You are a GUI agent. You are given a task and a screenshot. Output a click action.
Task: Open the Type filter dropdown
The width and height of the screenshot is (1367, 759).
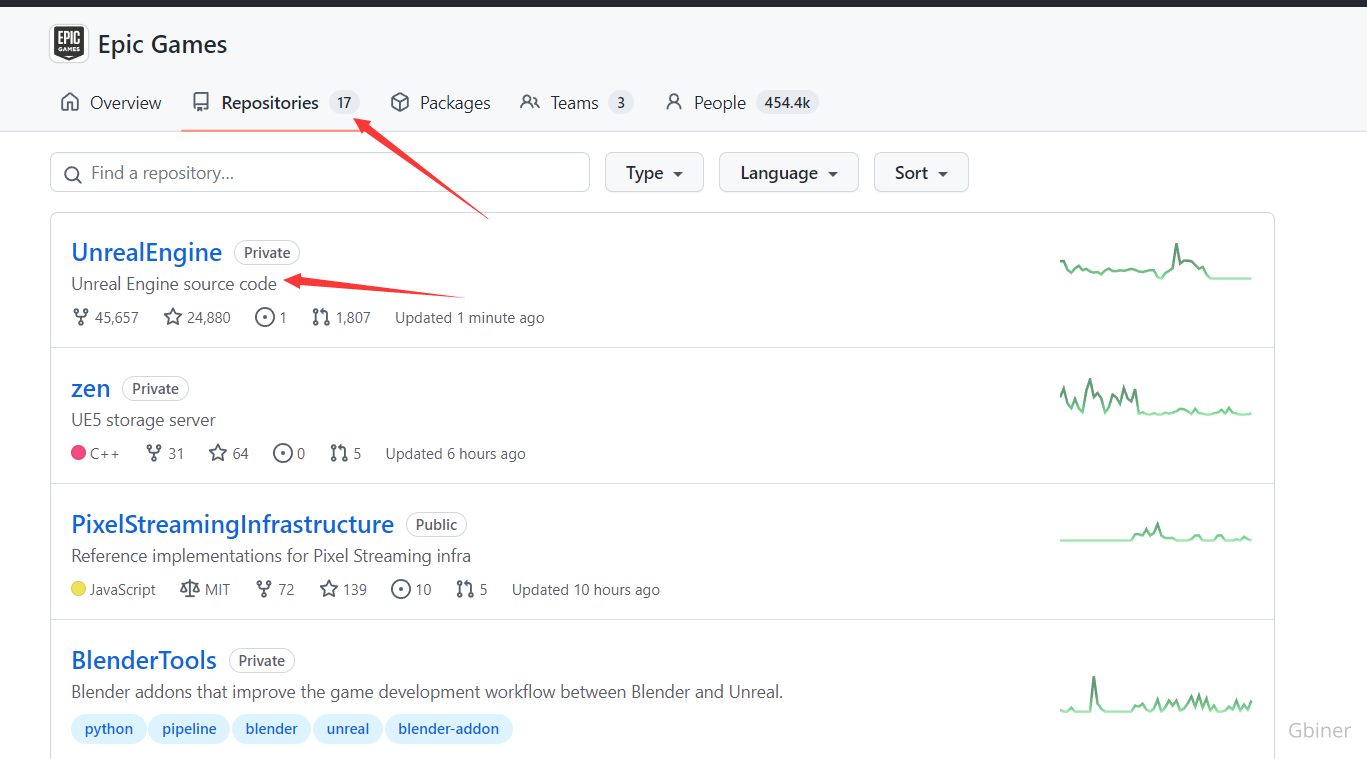click(654, 173)
